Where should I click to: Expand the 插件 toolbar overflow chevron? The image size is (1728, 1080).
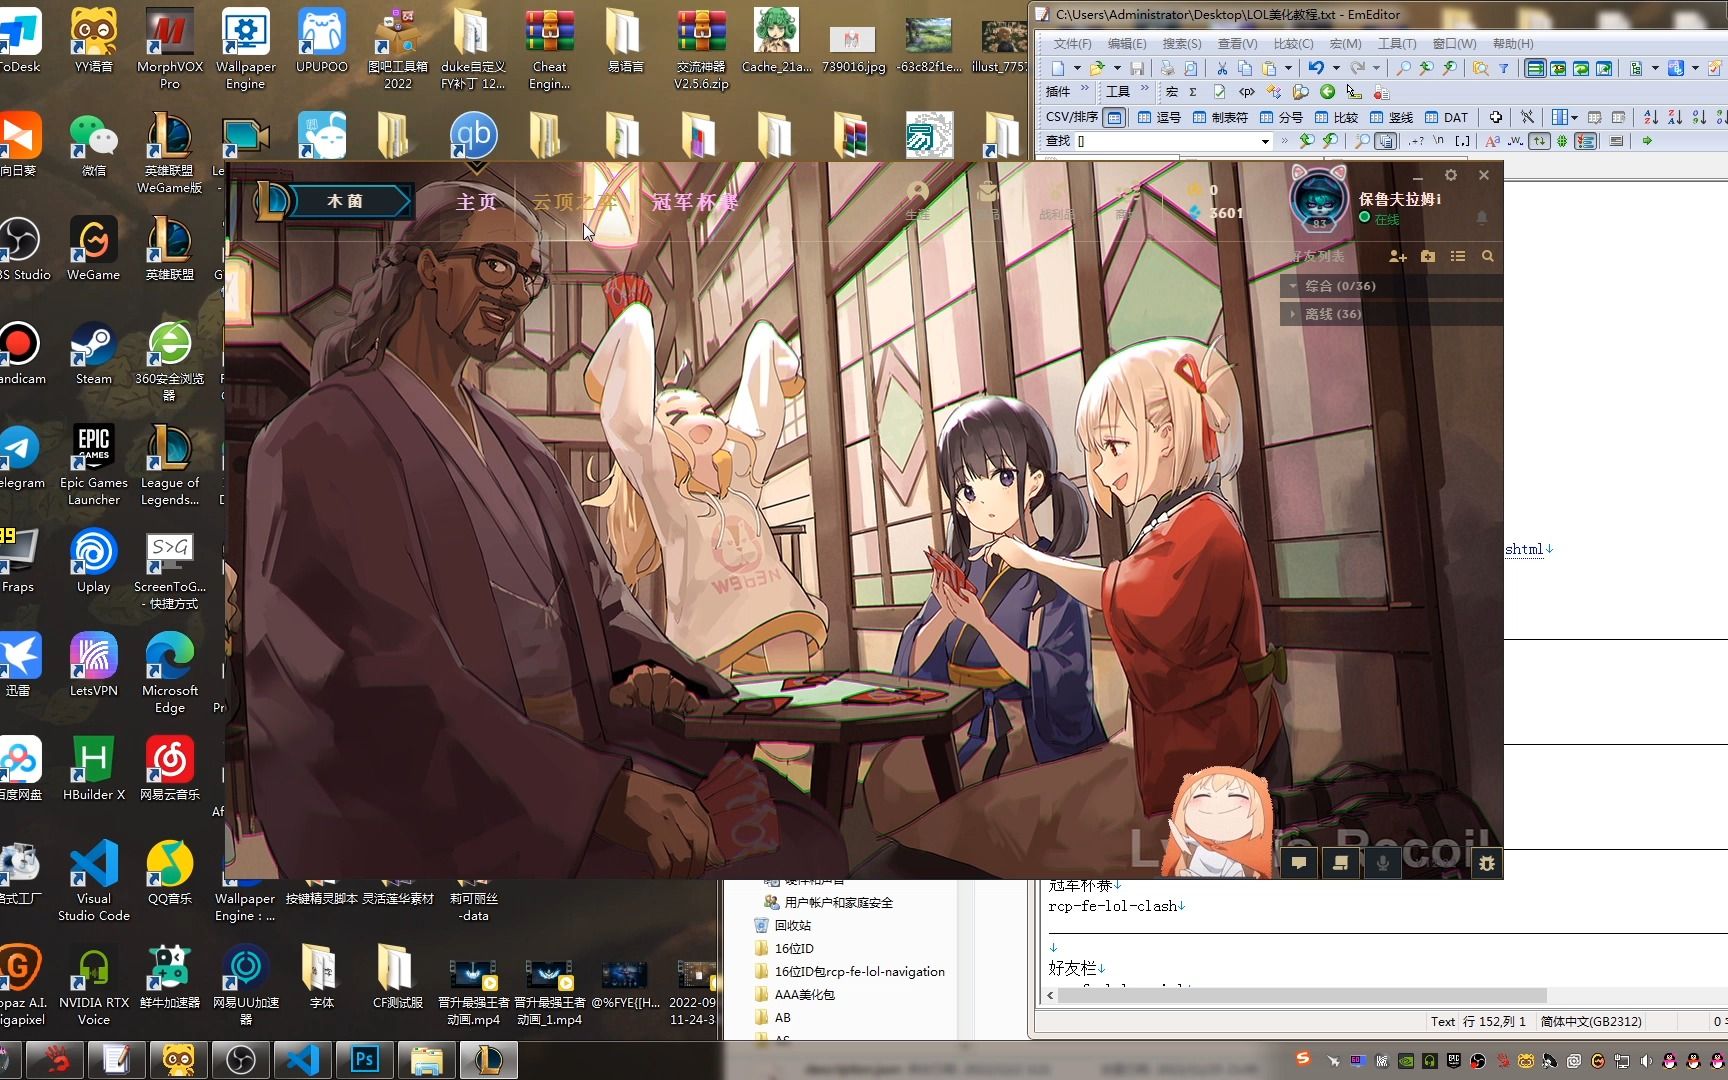(x=1085, y=89)
